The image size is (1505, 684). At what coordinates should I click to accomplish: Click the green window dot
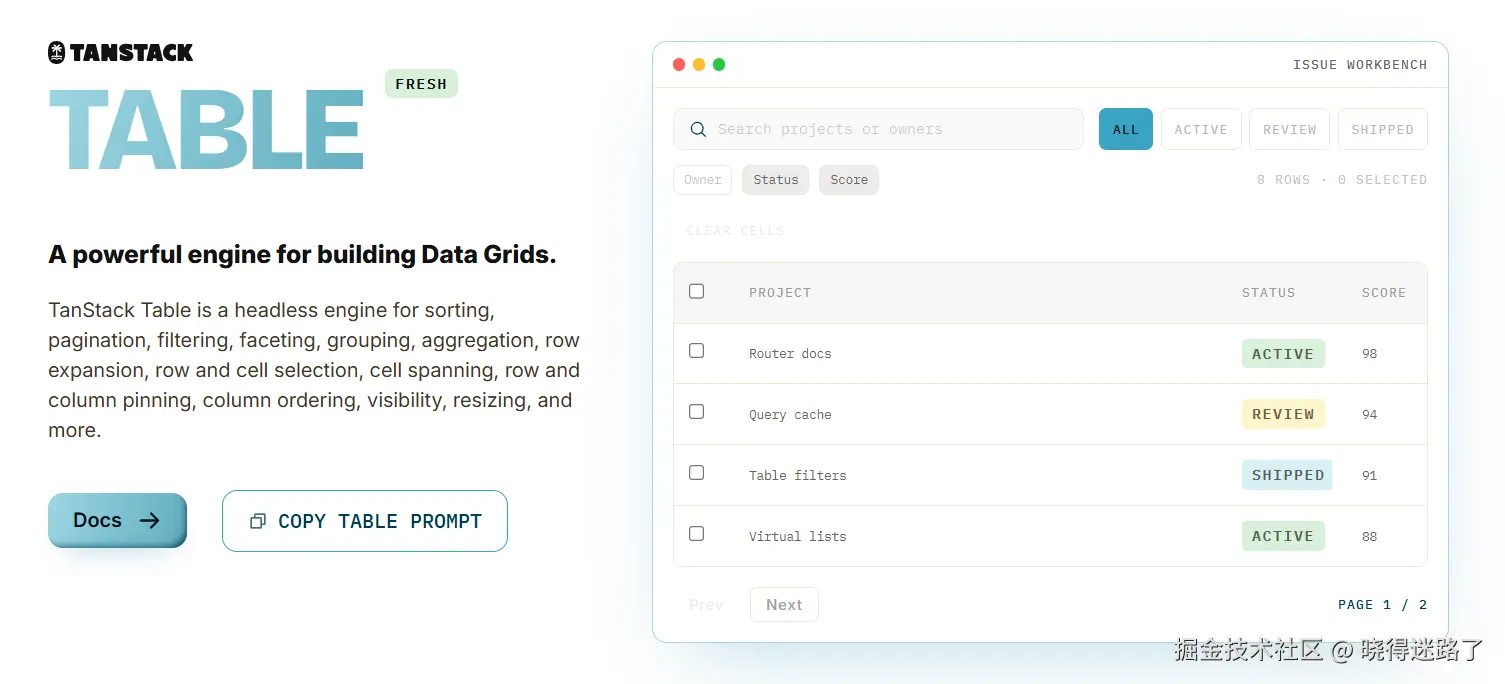[719, 64]
